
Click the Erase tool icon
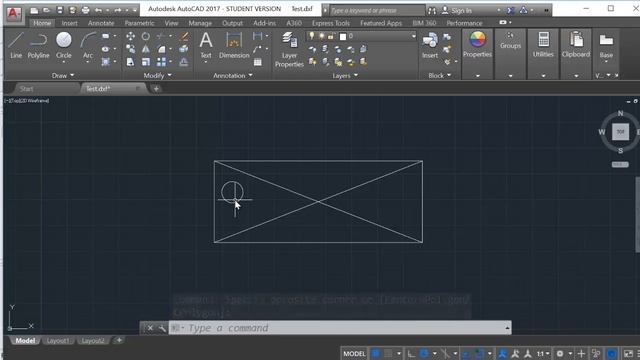(184, 37)
